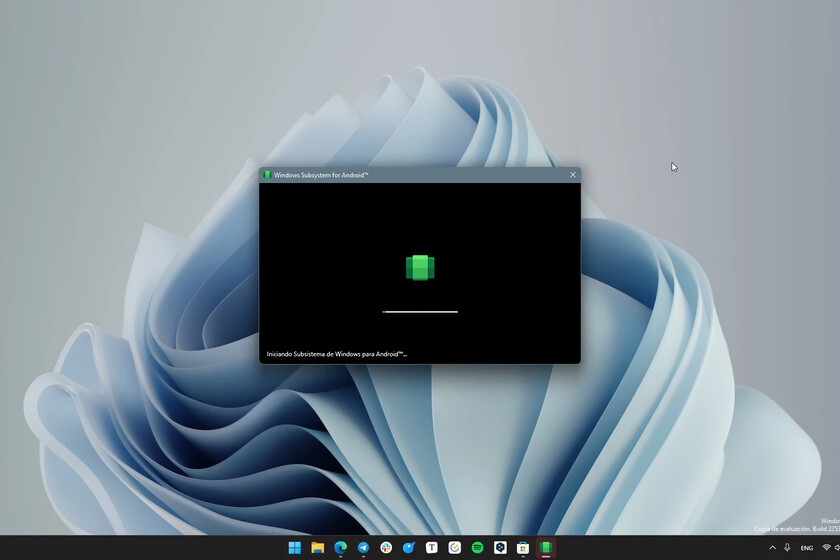Click the Windows Subsystem for Android title bar
The image size is (840, 560).
coord(412,175)
